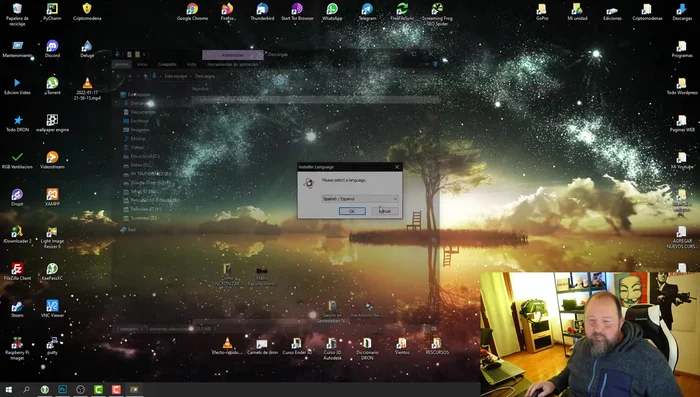The height and width of the screenshot is (397, 700).
Task: Launch Google Chrome desktop shortcut
Action: click(x=192, y=12)
